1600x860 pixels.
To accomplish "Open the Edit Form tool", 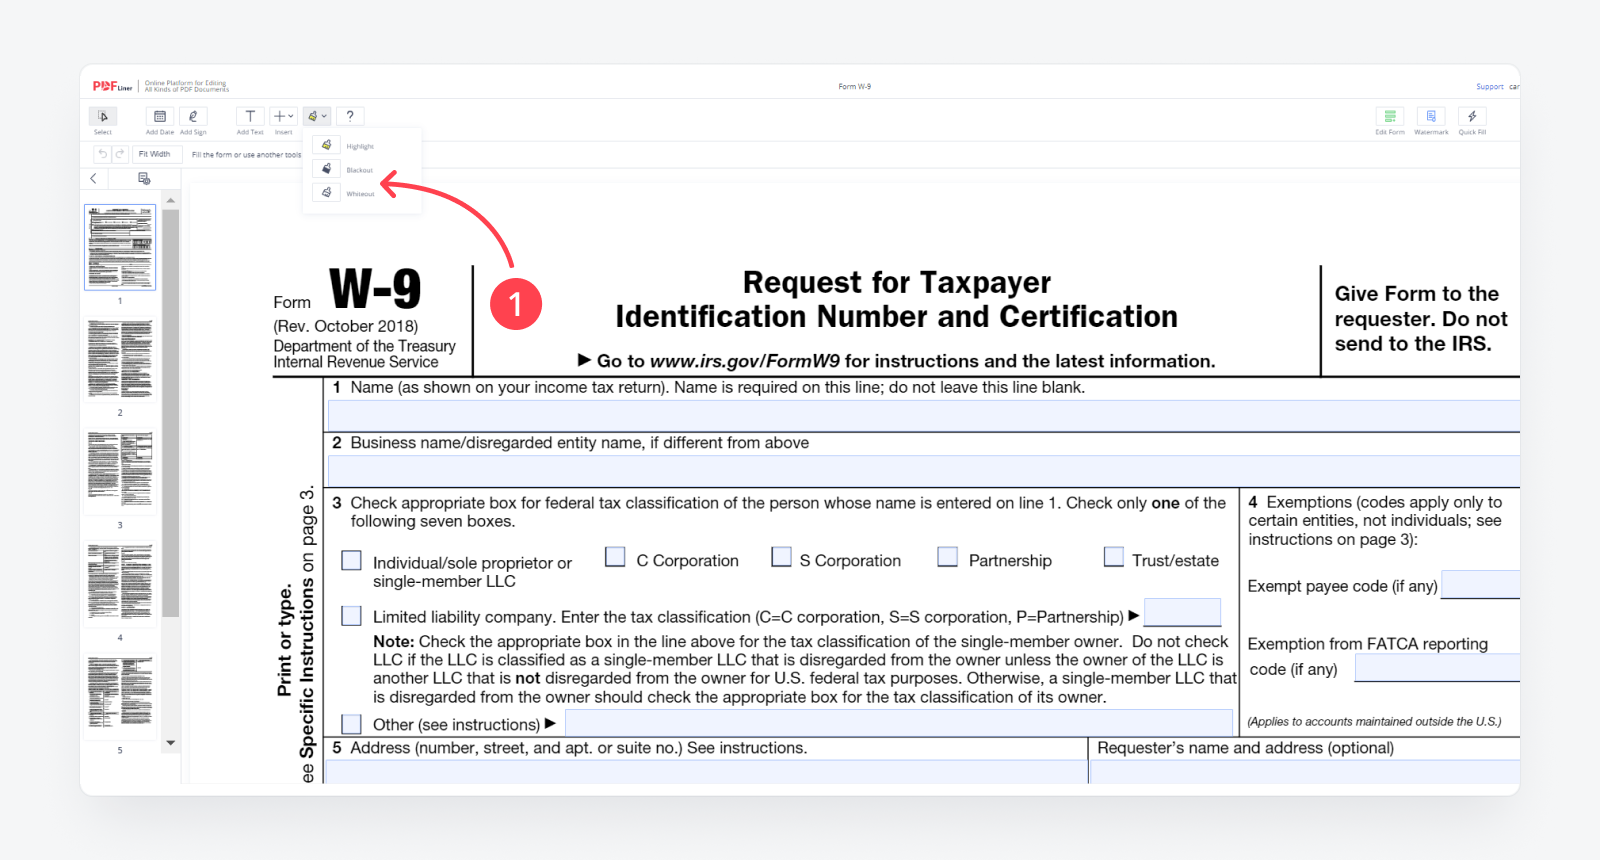I will [x=1390, y=117].
